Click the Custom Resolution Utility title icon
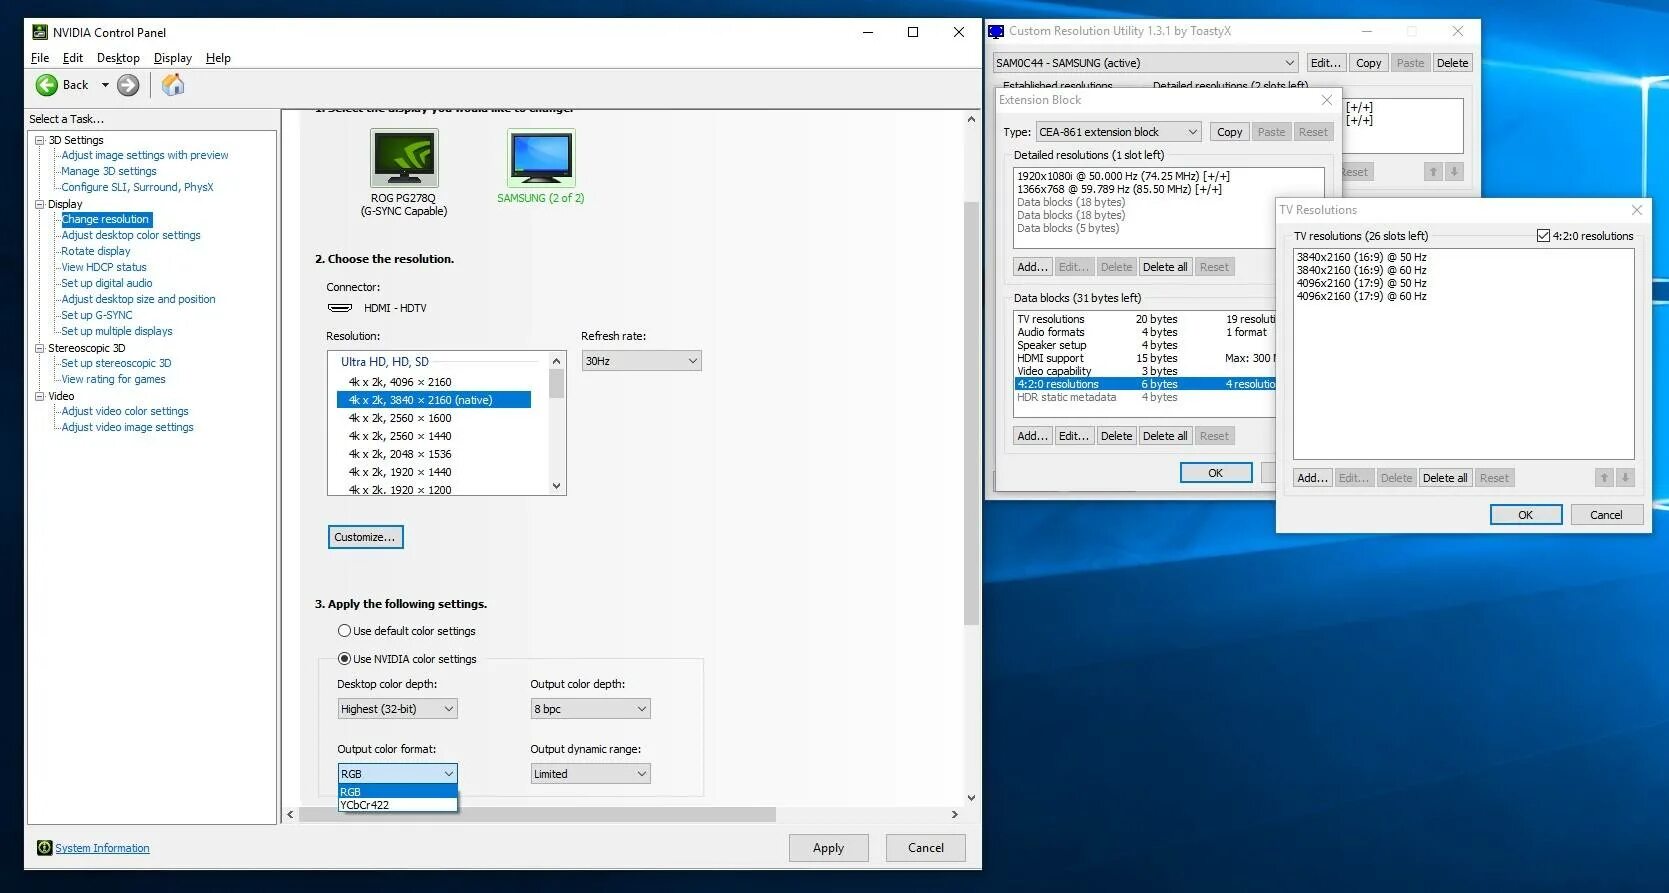The width and height of the screenshot is (1669, 893). tap(996, 31)
